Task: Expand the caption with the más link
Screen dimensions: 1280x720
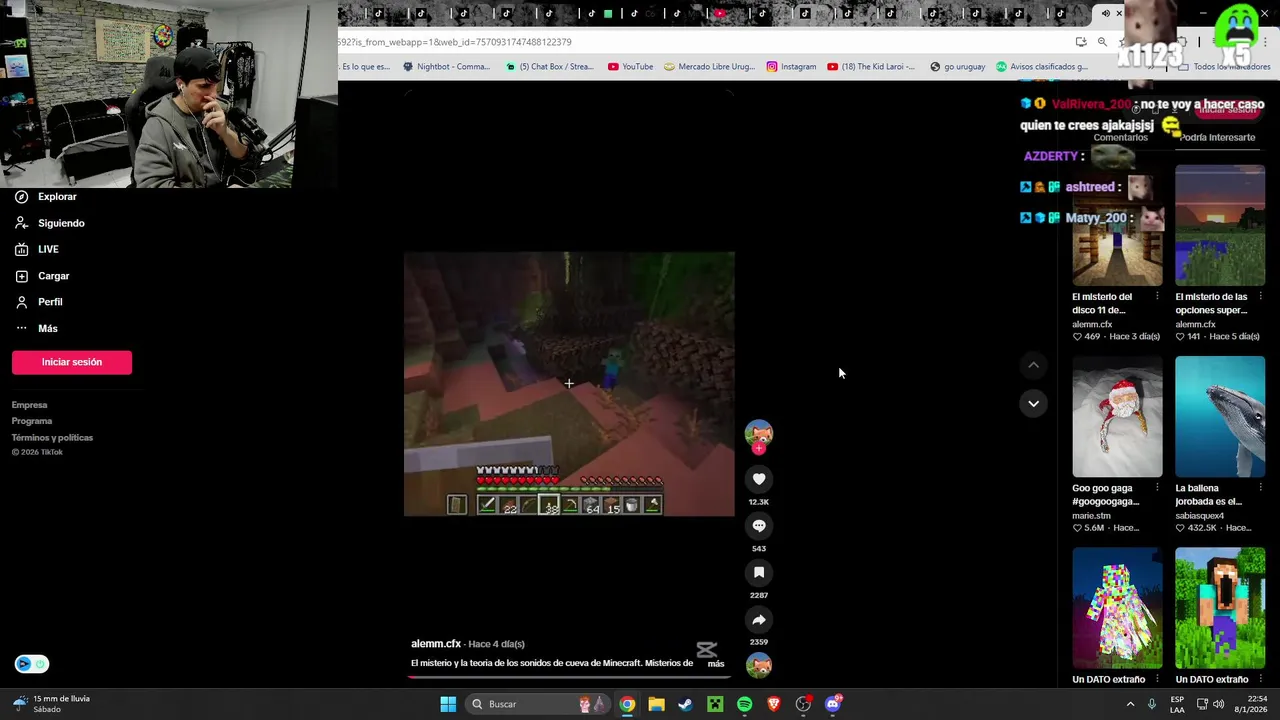Action: click(x=716, y=664)
